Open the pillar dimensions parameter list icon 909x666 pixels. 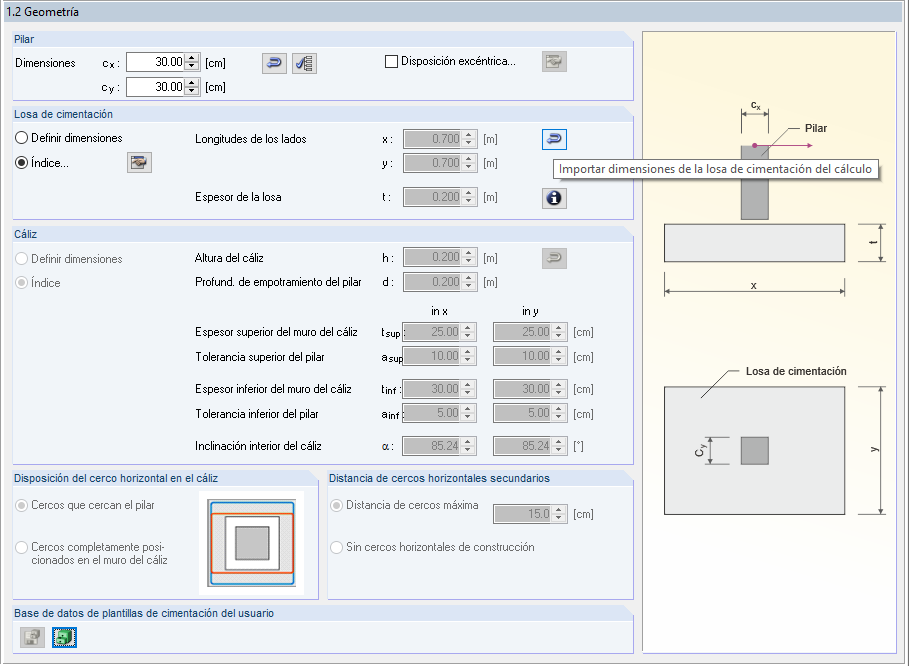[x=304, y=63]
